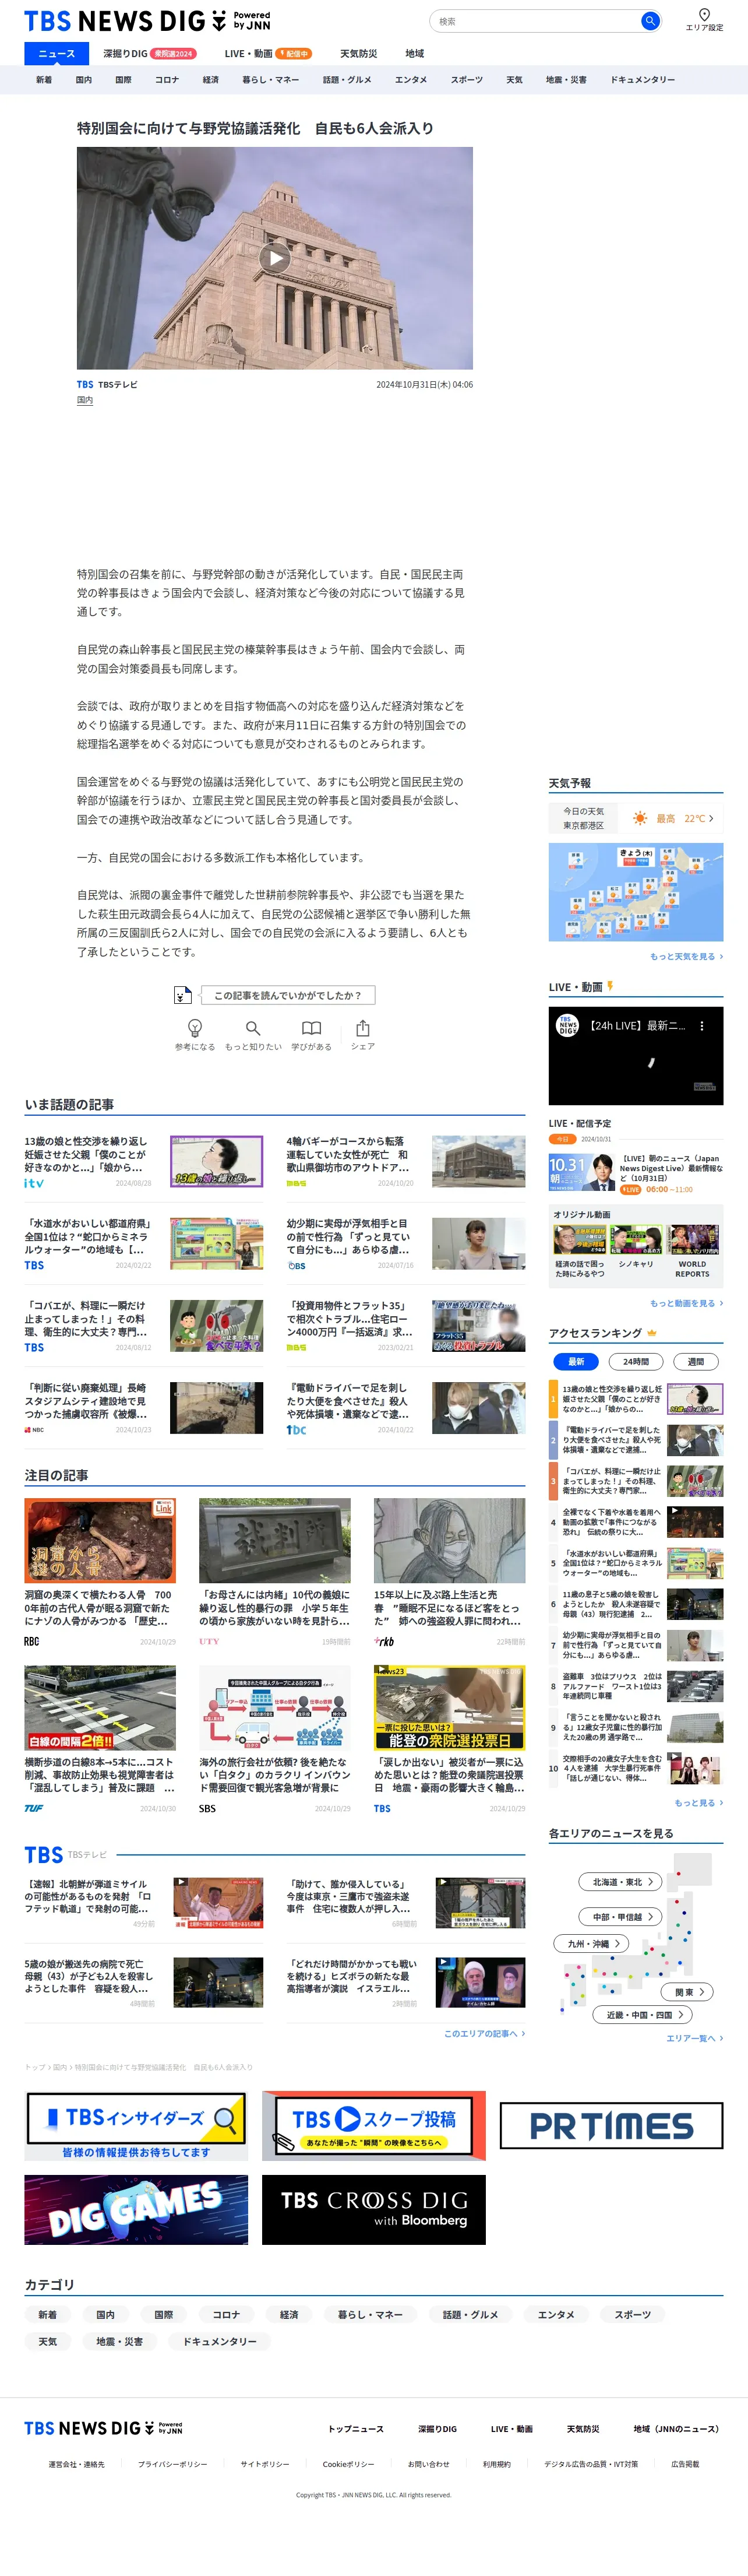Click the TBS channel logo under video

85,384
